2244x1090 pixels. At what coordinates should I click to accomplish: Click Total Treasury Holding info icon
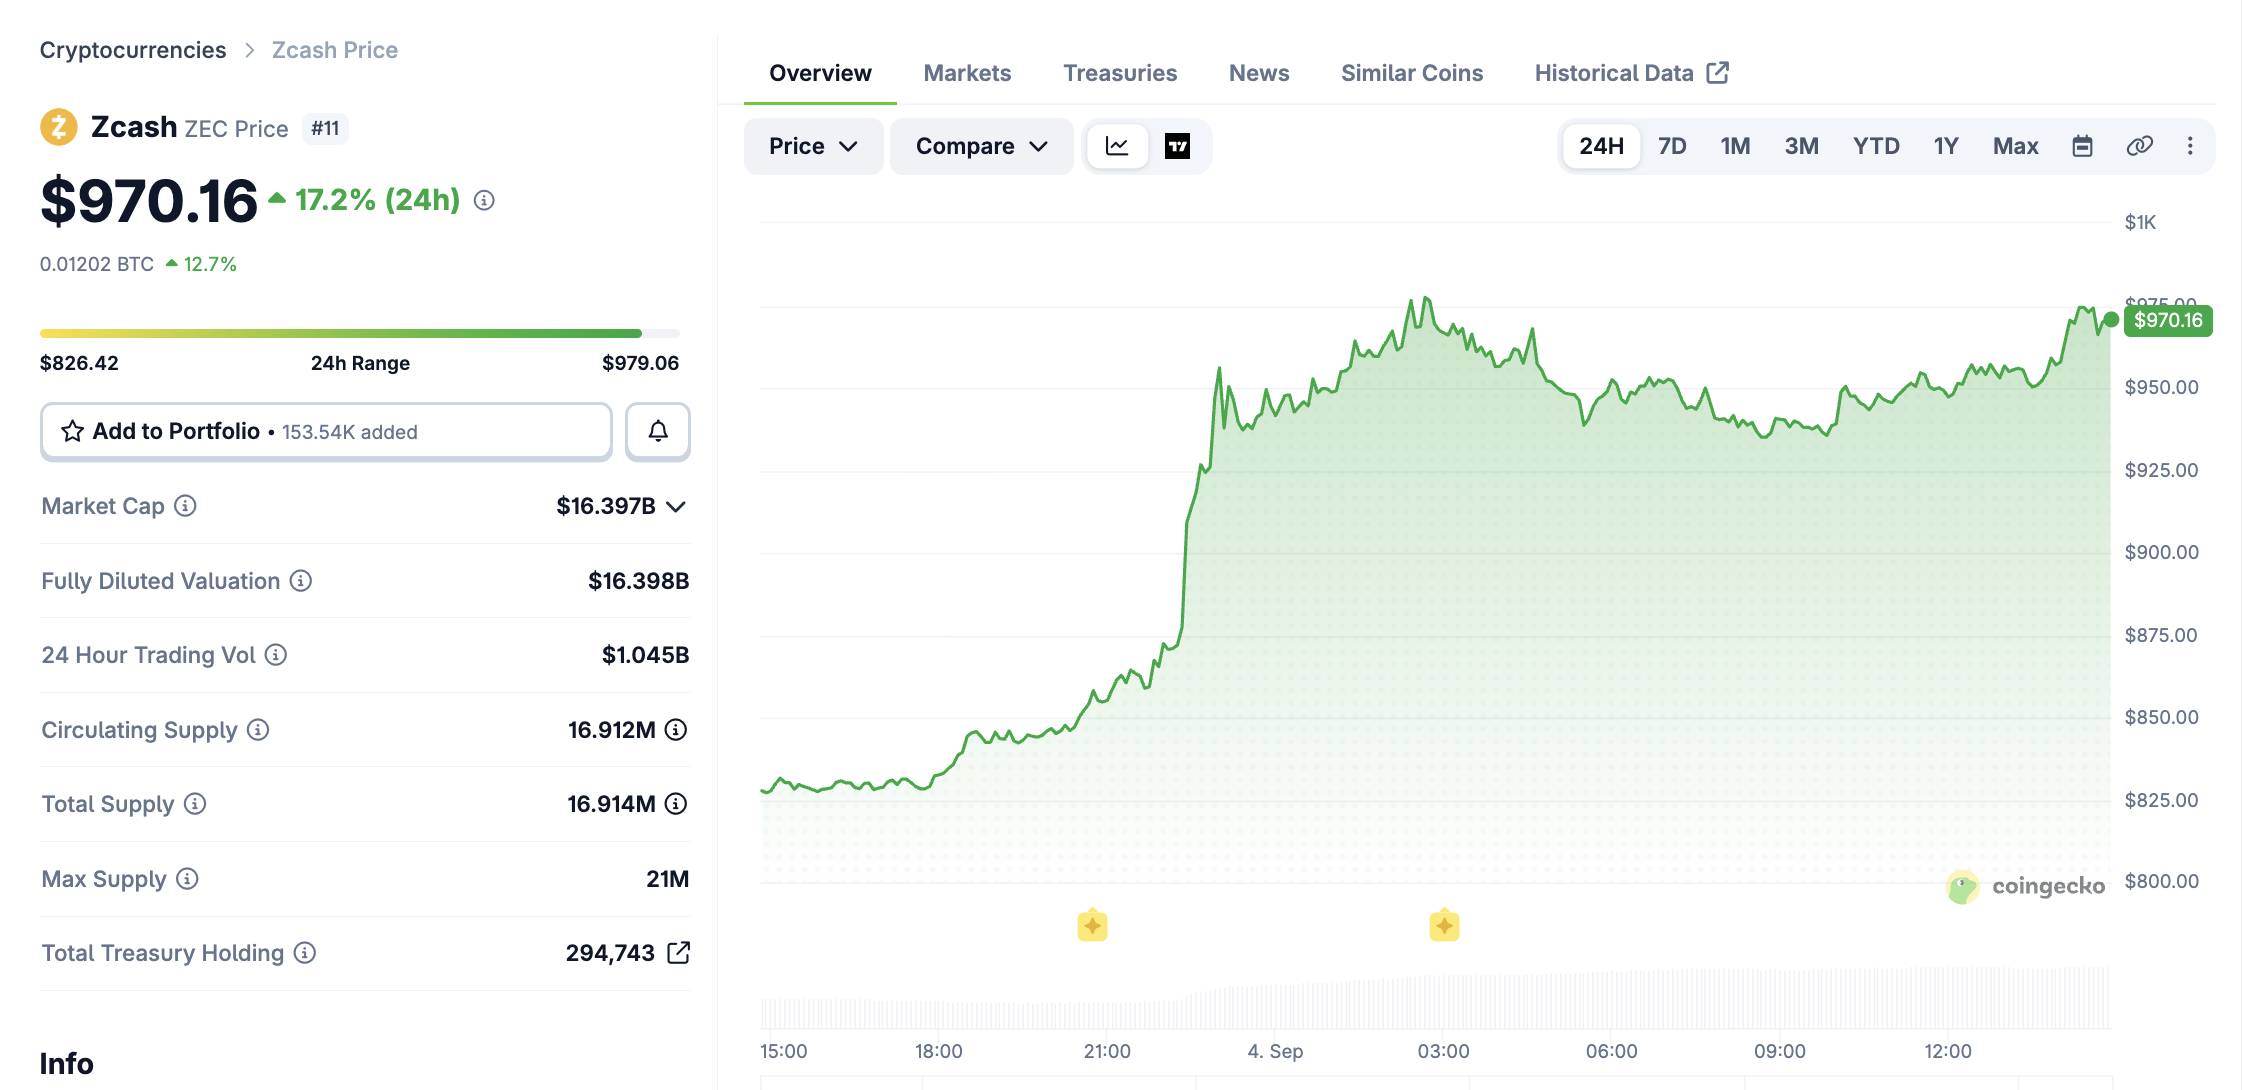[305, 953]
